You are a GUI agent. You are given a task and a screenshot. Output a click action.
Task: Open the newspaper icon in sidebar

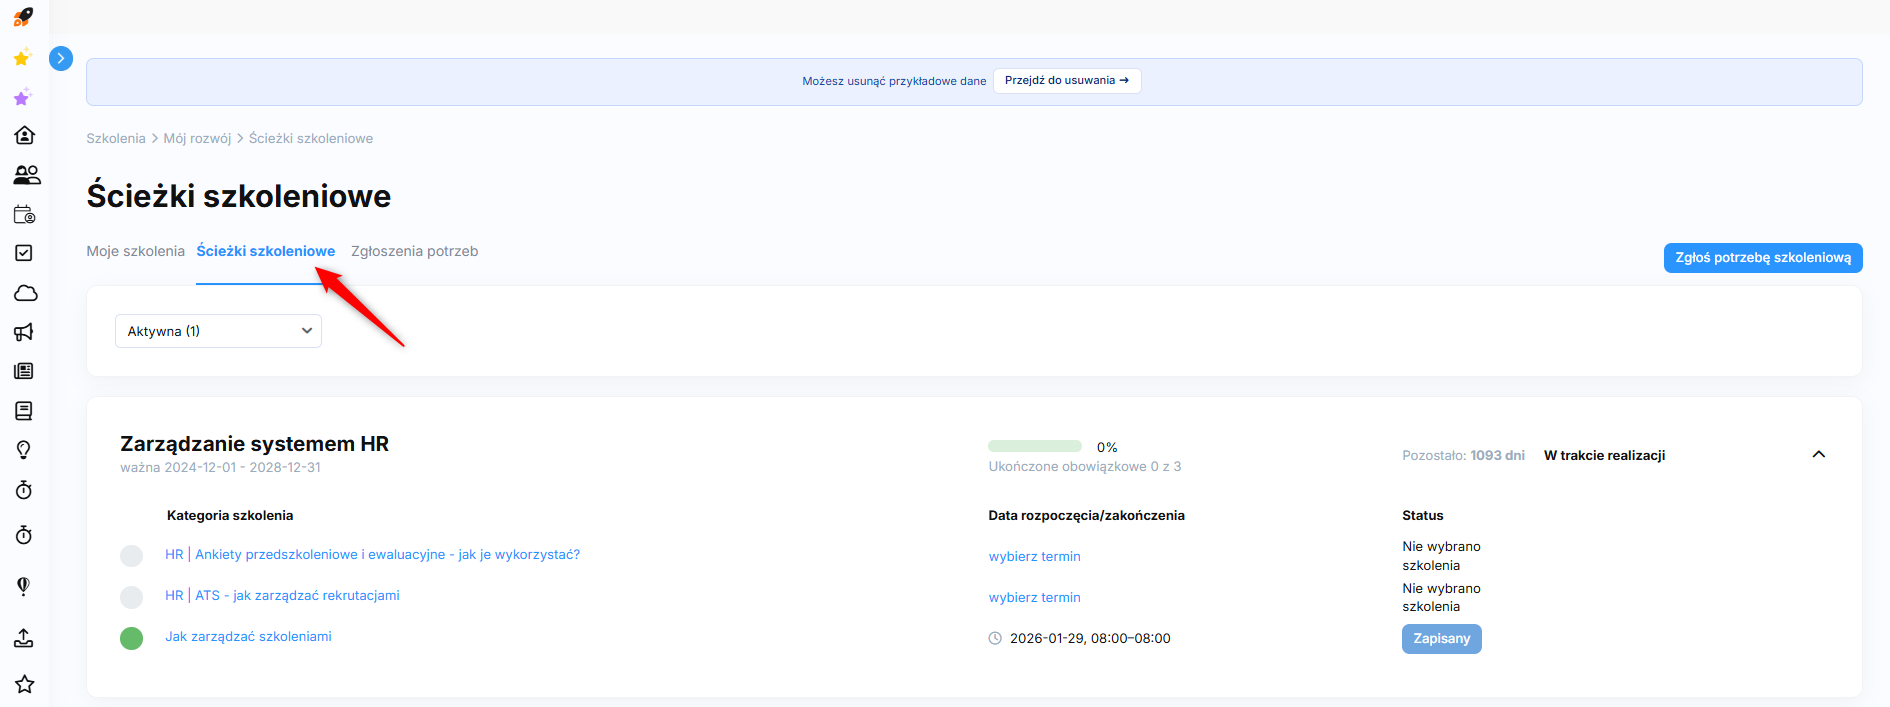(24, 371)
